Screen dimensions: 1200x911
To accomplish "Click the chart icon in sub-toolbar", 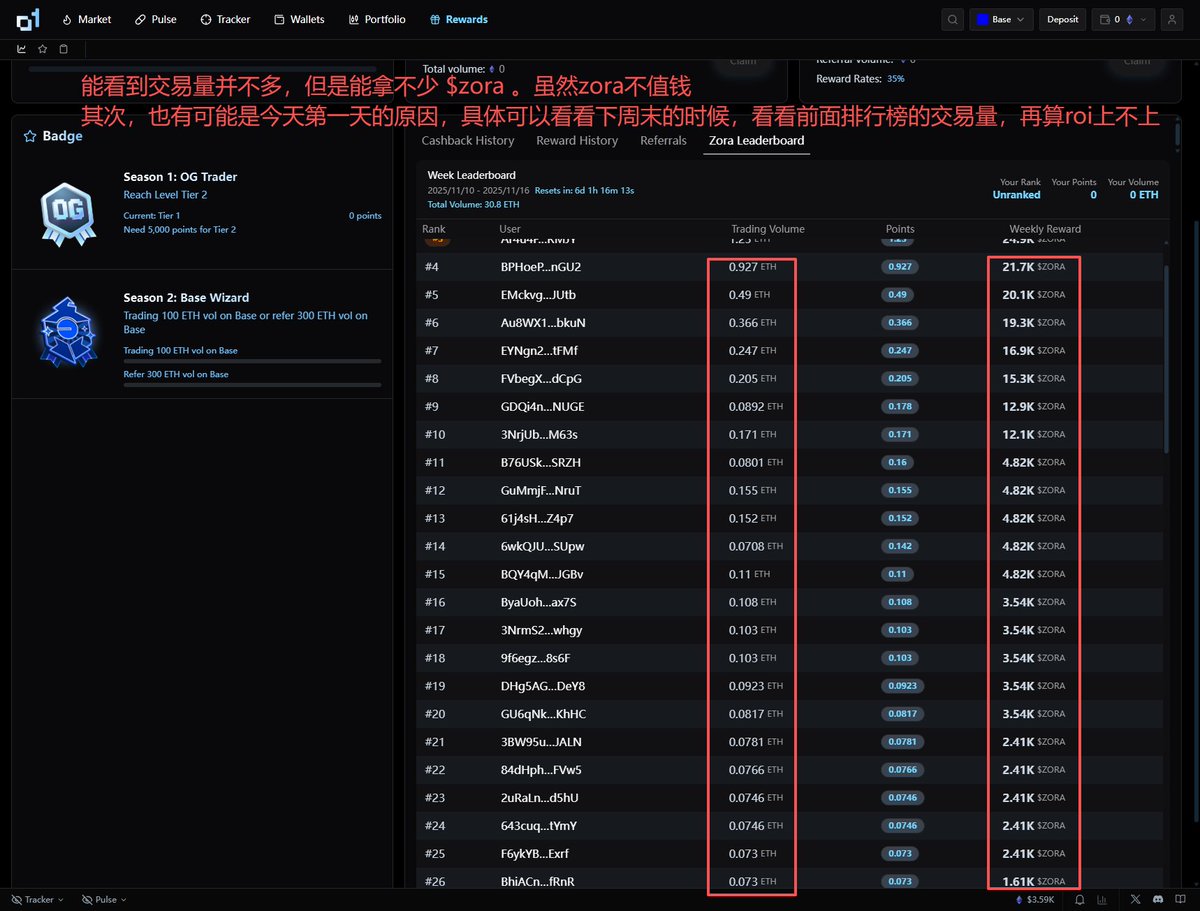I will coord(22,48).
